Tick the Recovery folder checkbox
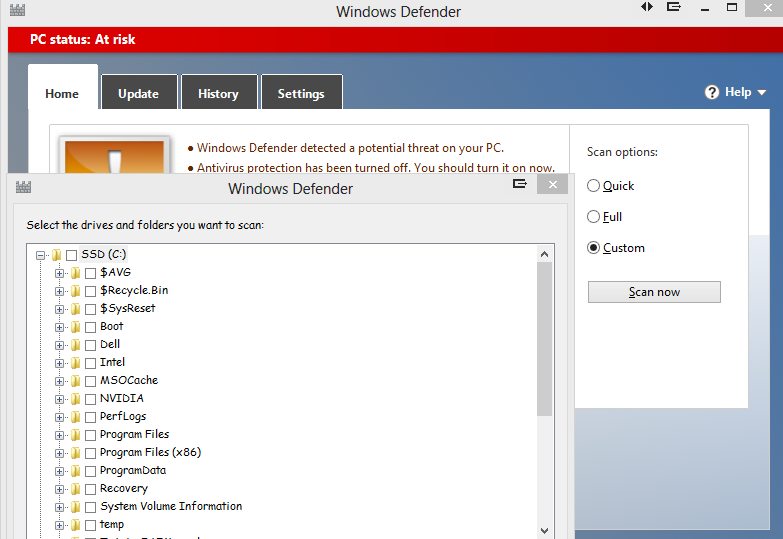The image size is (783, 539). (90, 489)
